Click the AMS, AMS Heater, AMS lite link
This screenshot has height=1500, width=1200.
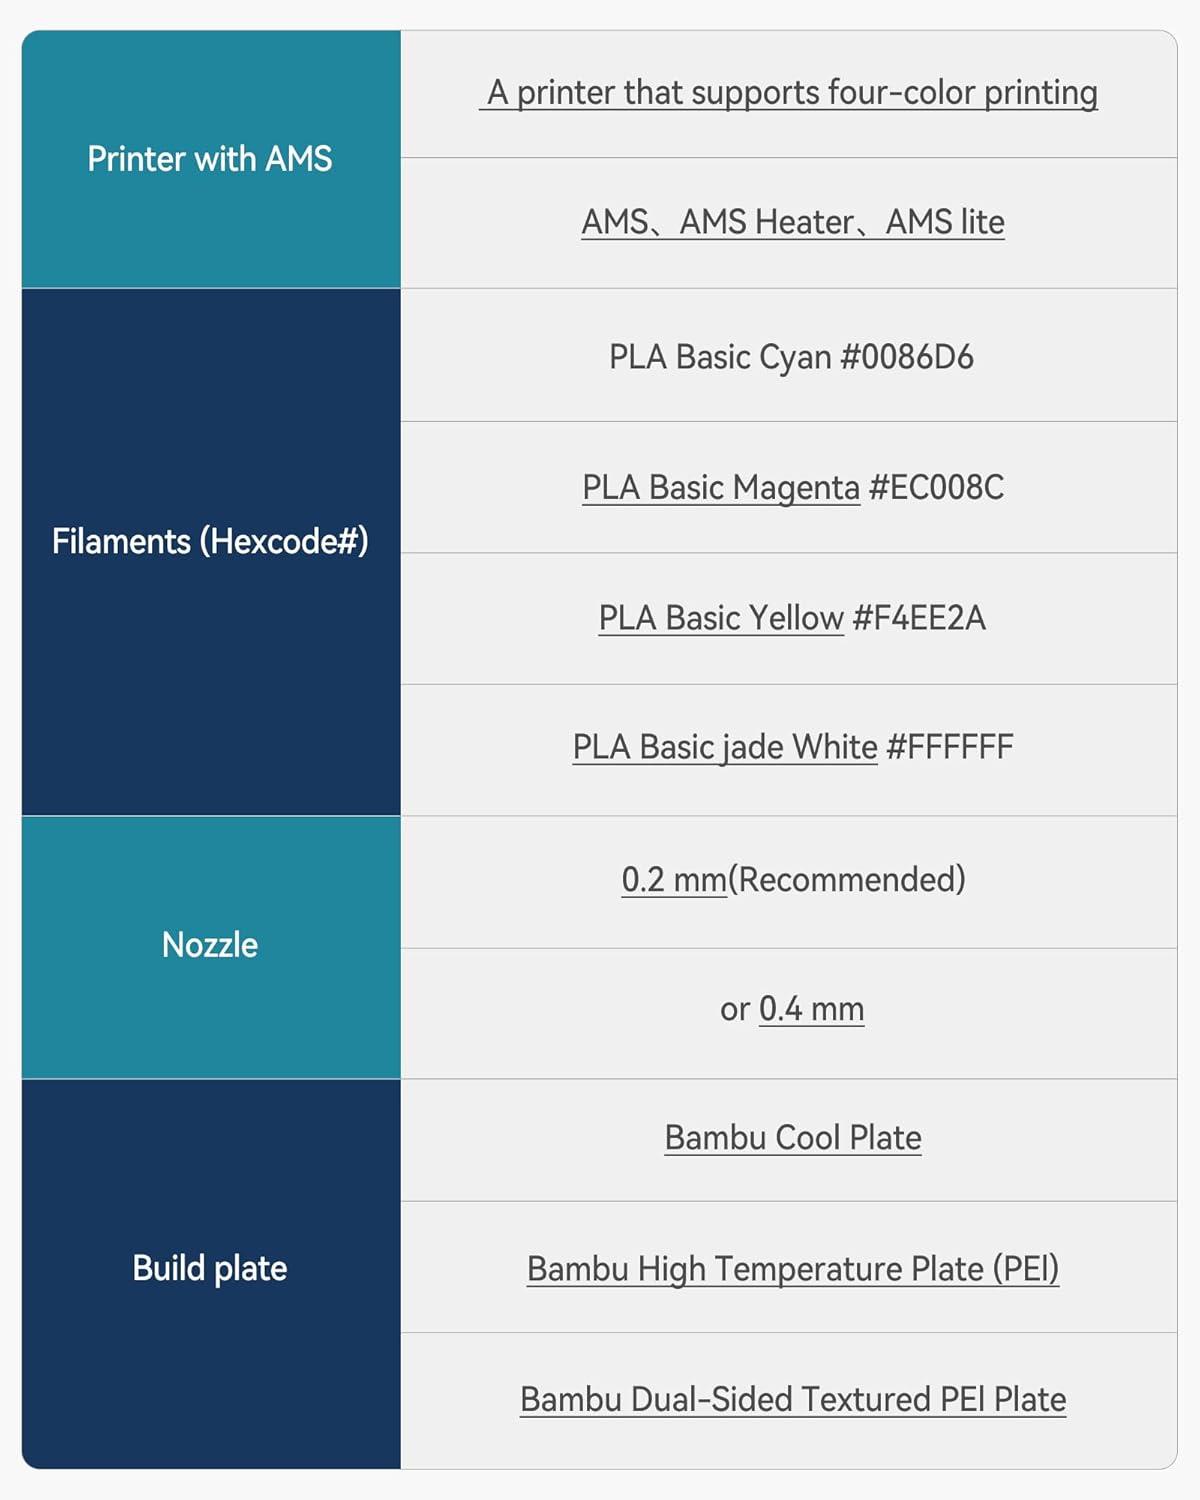[x=793, y=222]
